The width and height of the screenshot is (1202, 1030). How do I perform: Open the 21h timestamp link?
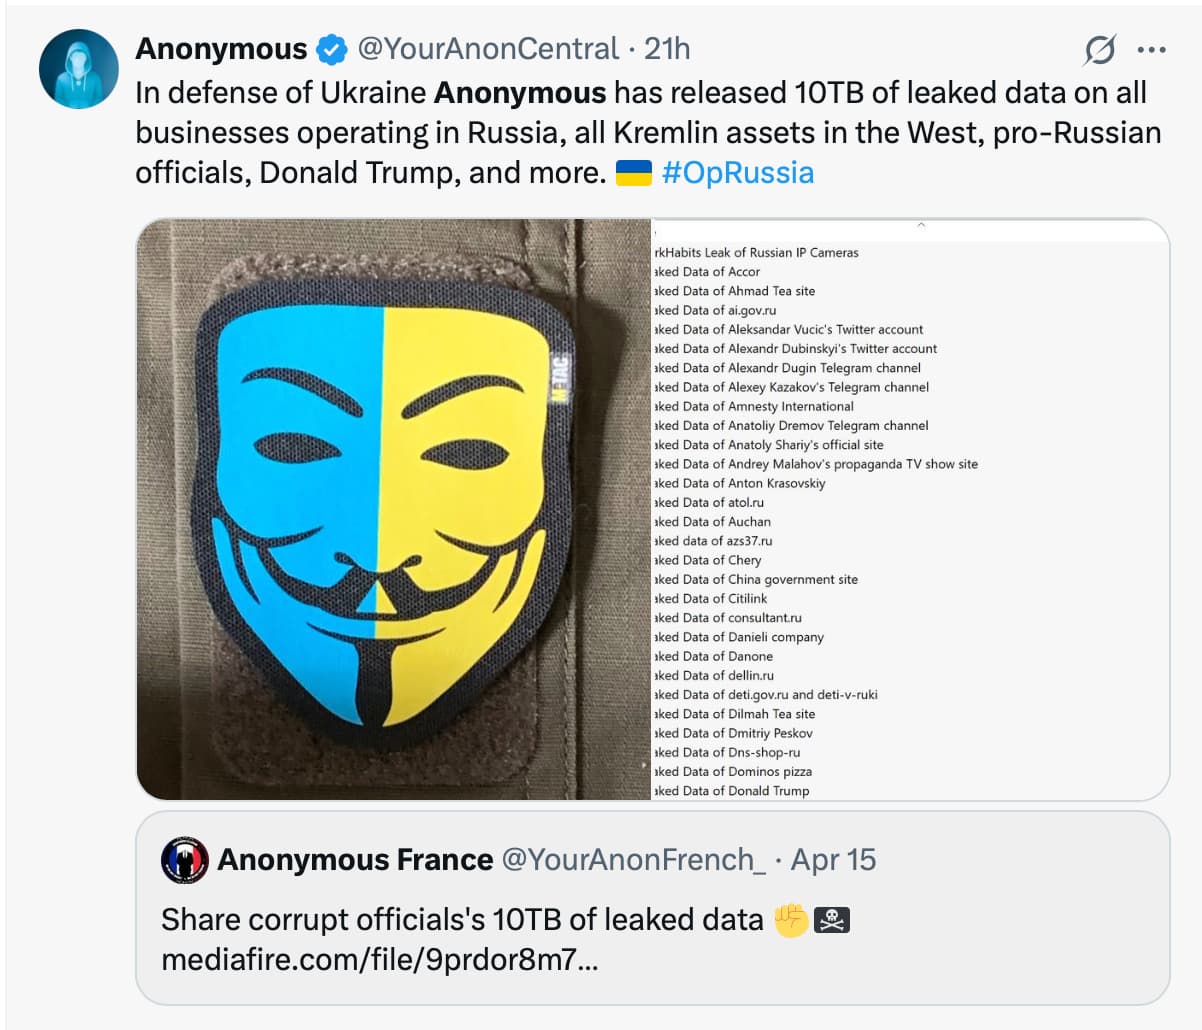tap(667, 49)
